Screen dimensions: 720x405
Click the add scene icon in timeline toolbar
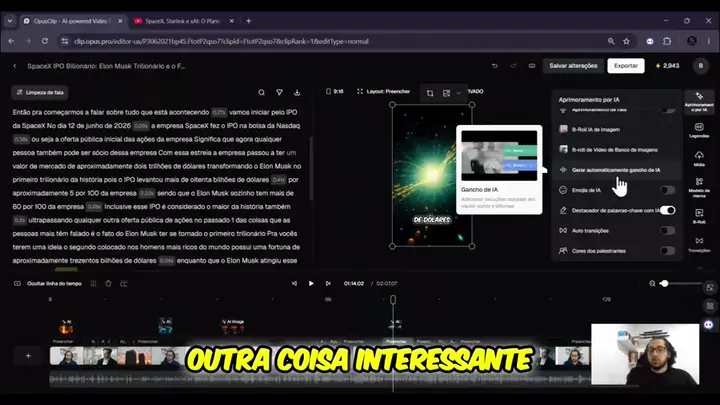click(124, 283)
